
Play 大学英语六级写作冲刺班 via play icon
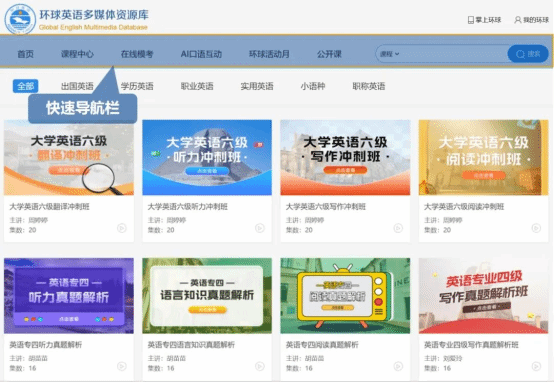[x=398, y=228]
